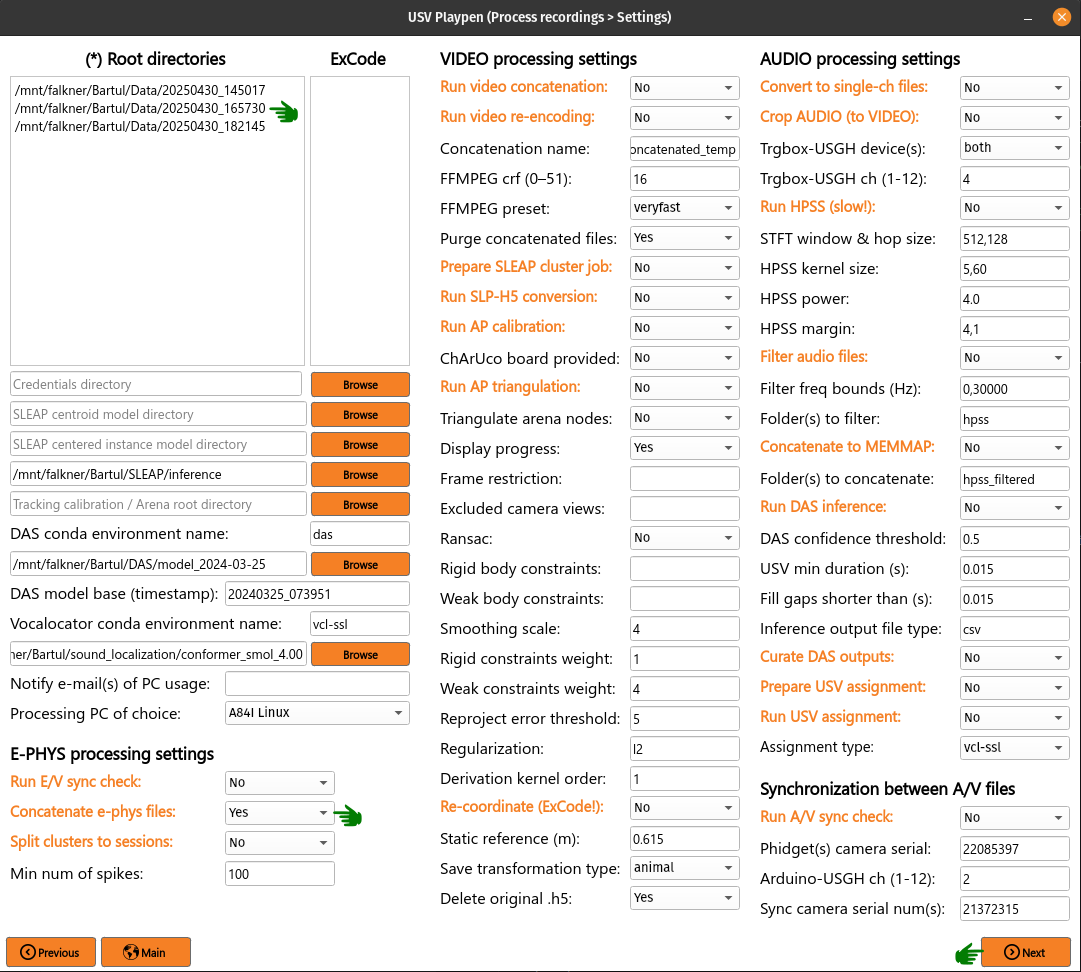Click the Notify e-mail(s) field

tap(317, 684)
